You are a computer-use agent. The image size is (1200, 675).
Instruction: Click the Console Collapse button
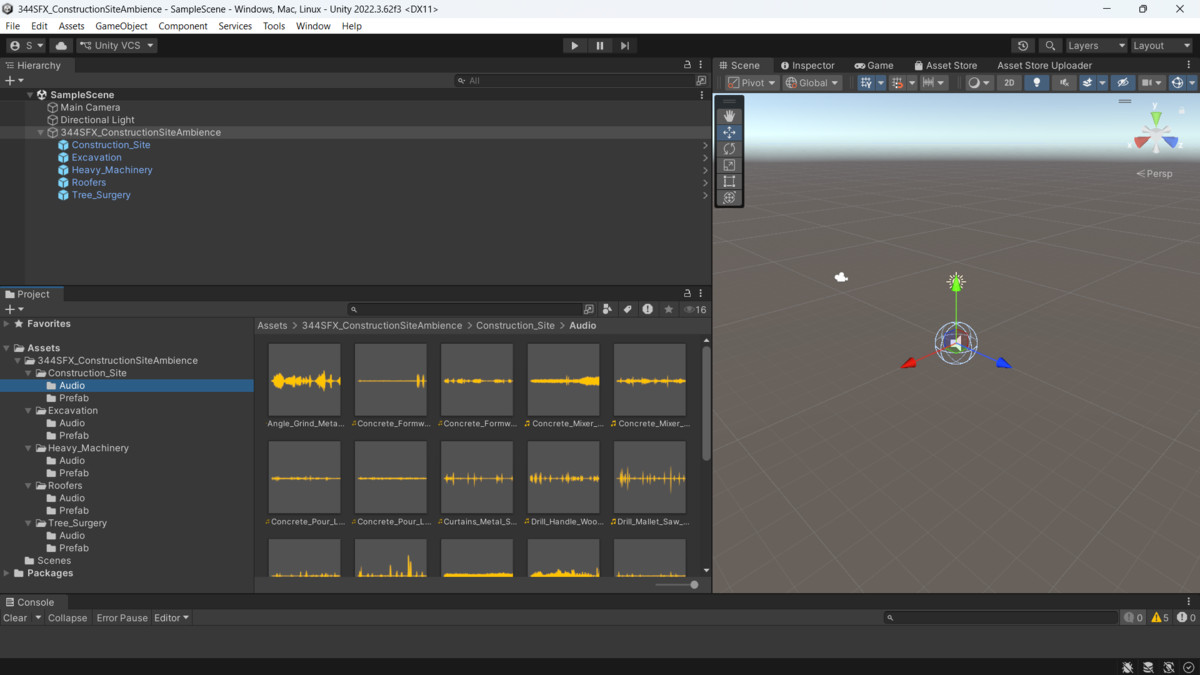tap(67, 618)
